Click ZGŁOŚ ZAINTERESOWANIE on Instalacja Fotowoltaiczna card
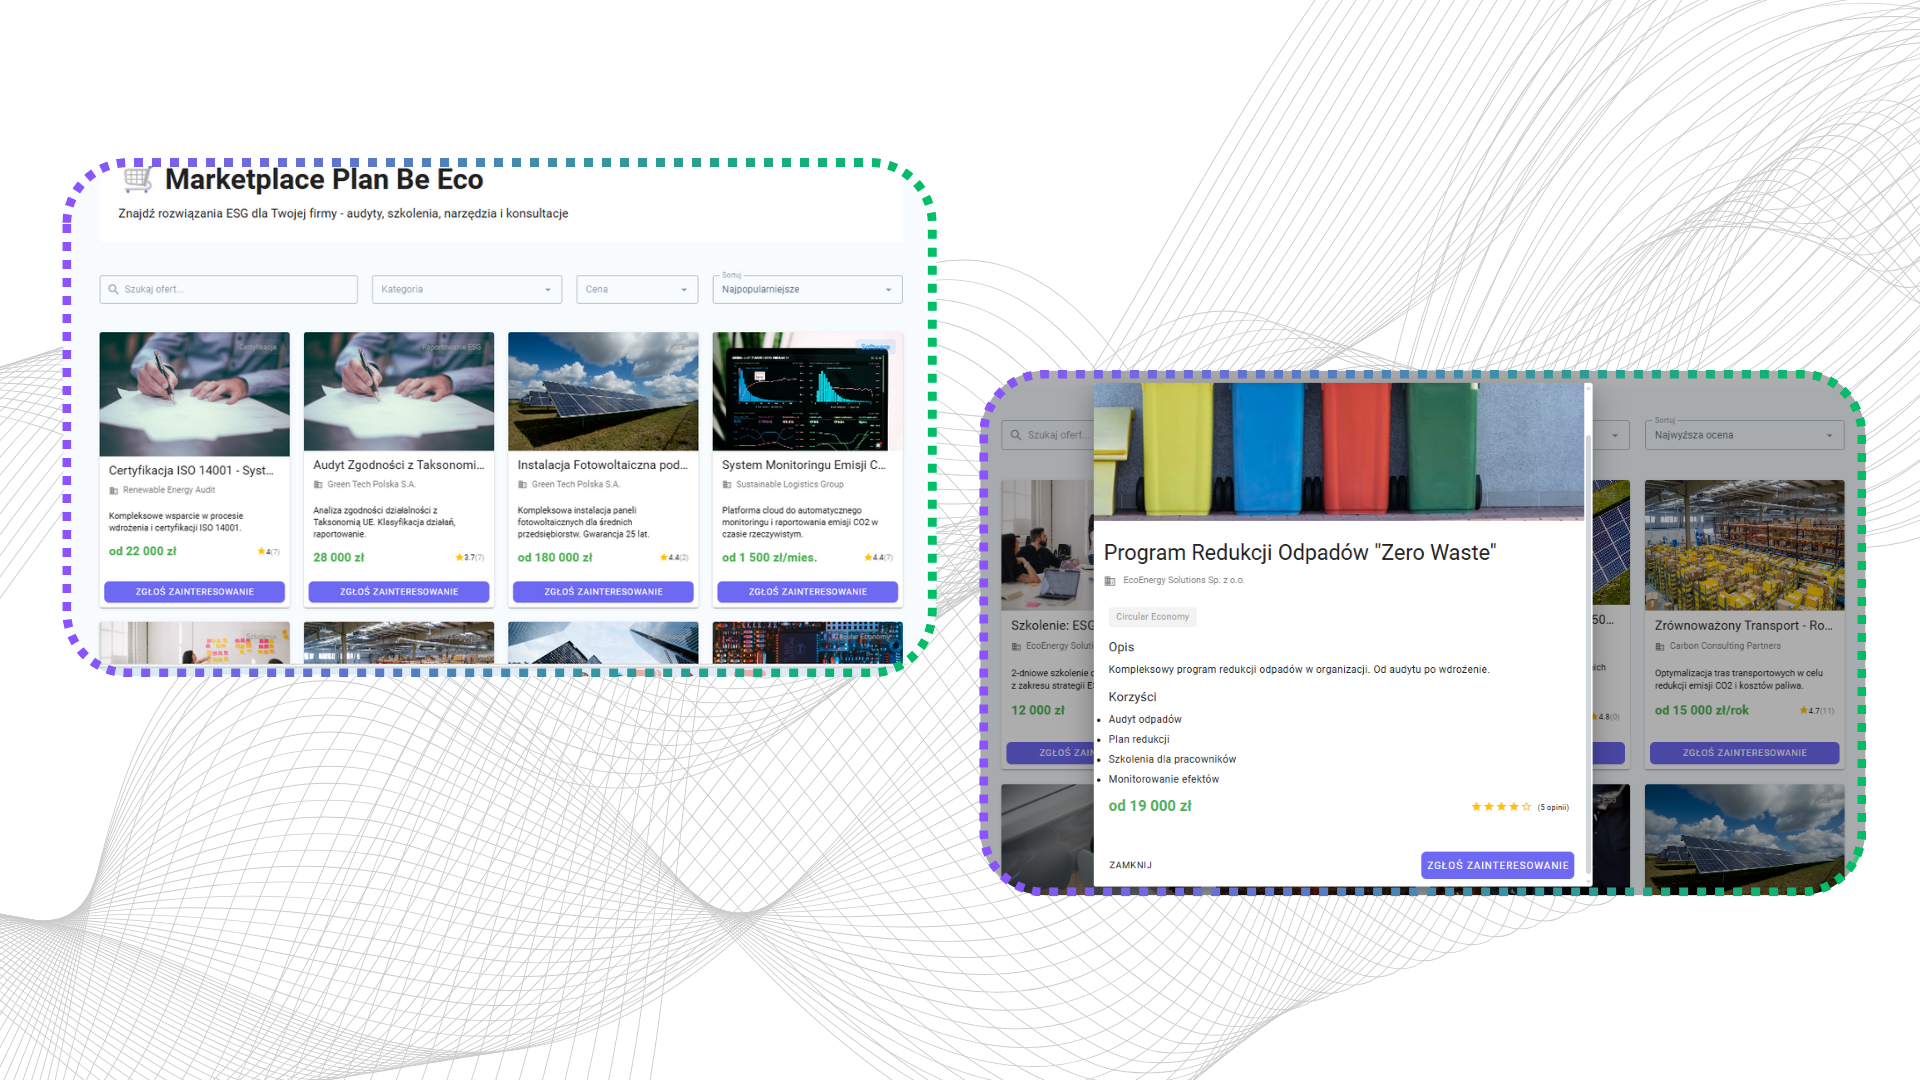 (603, 591)
